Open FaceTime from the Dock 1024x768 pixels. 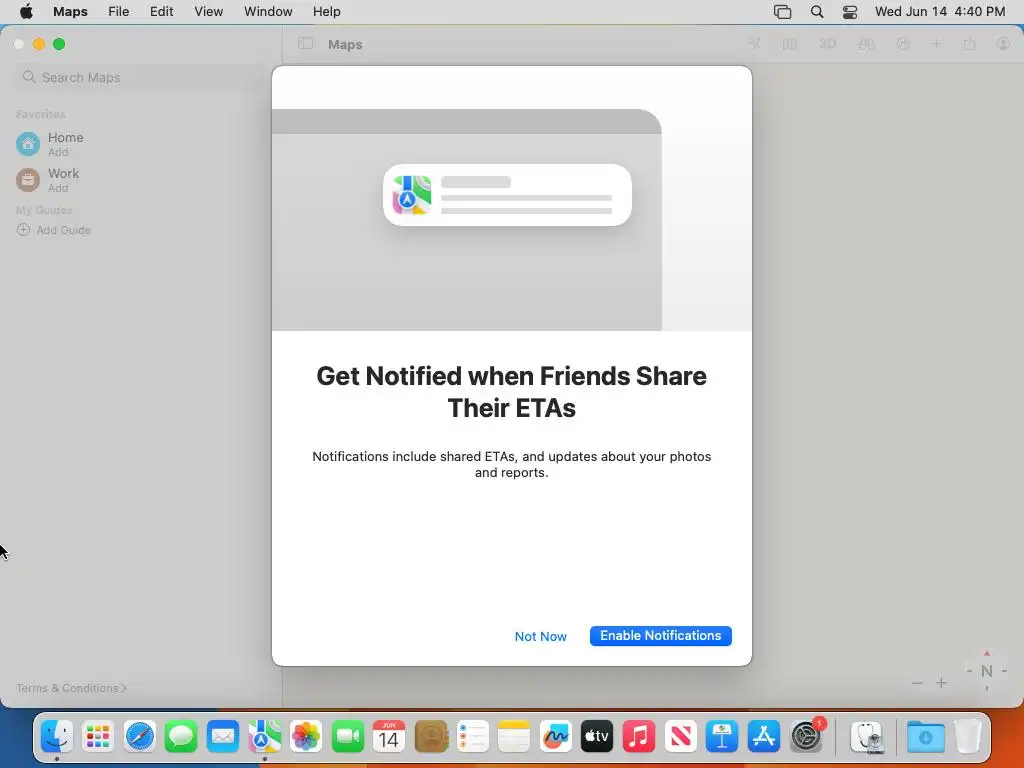(347, 737)
